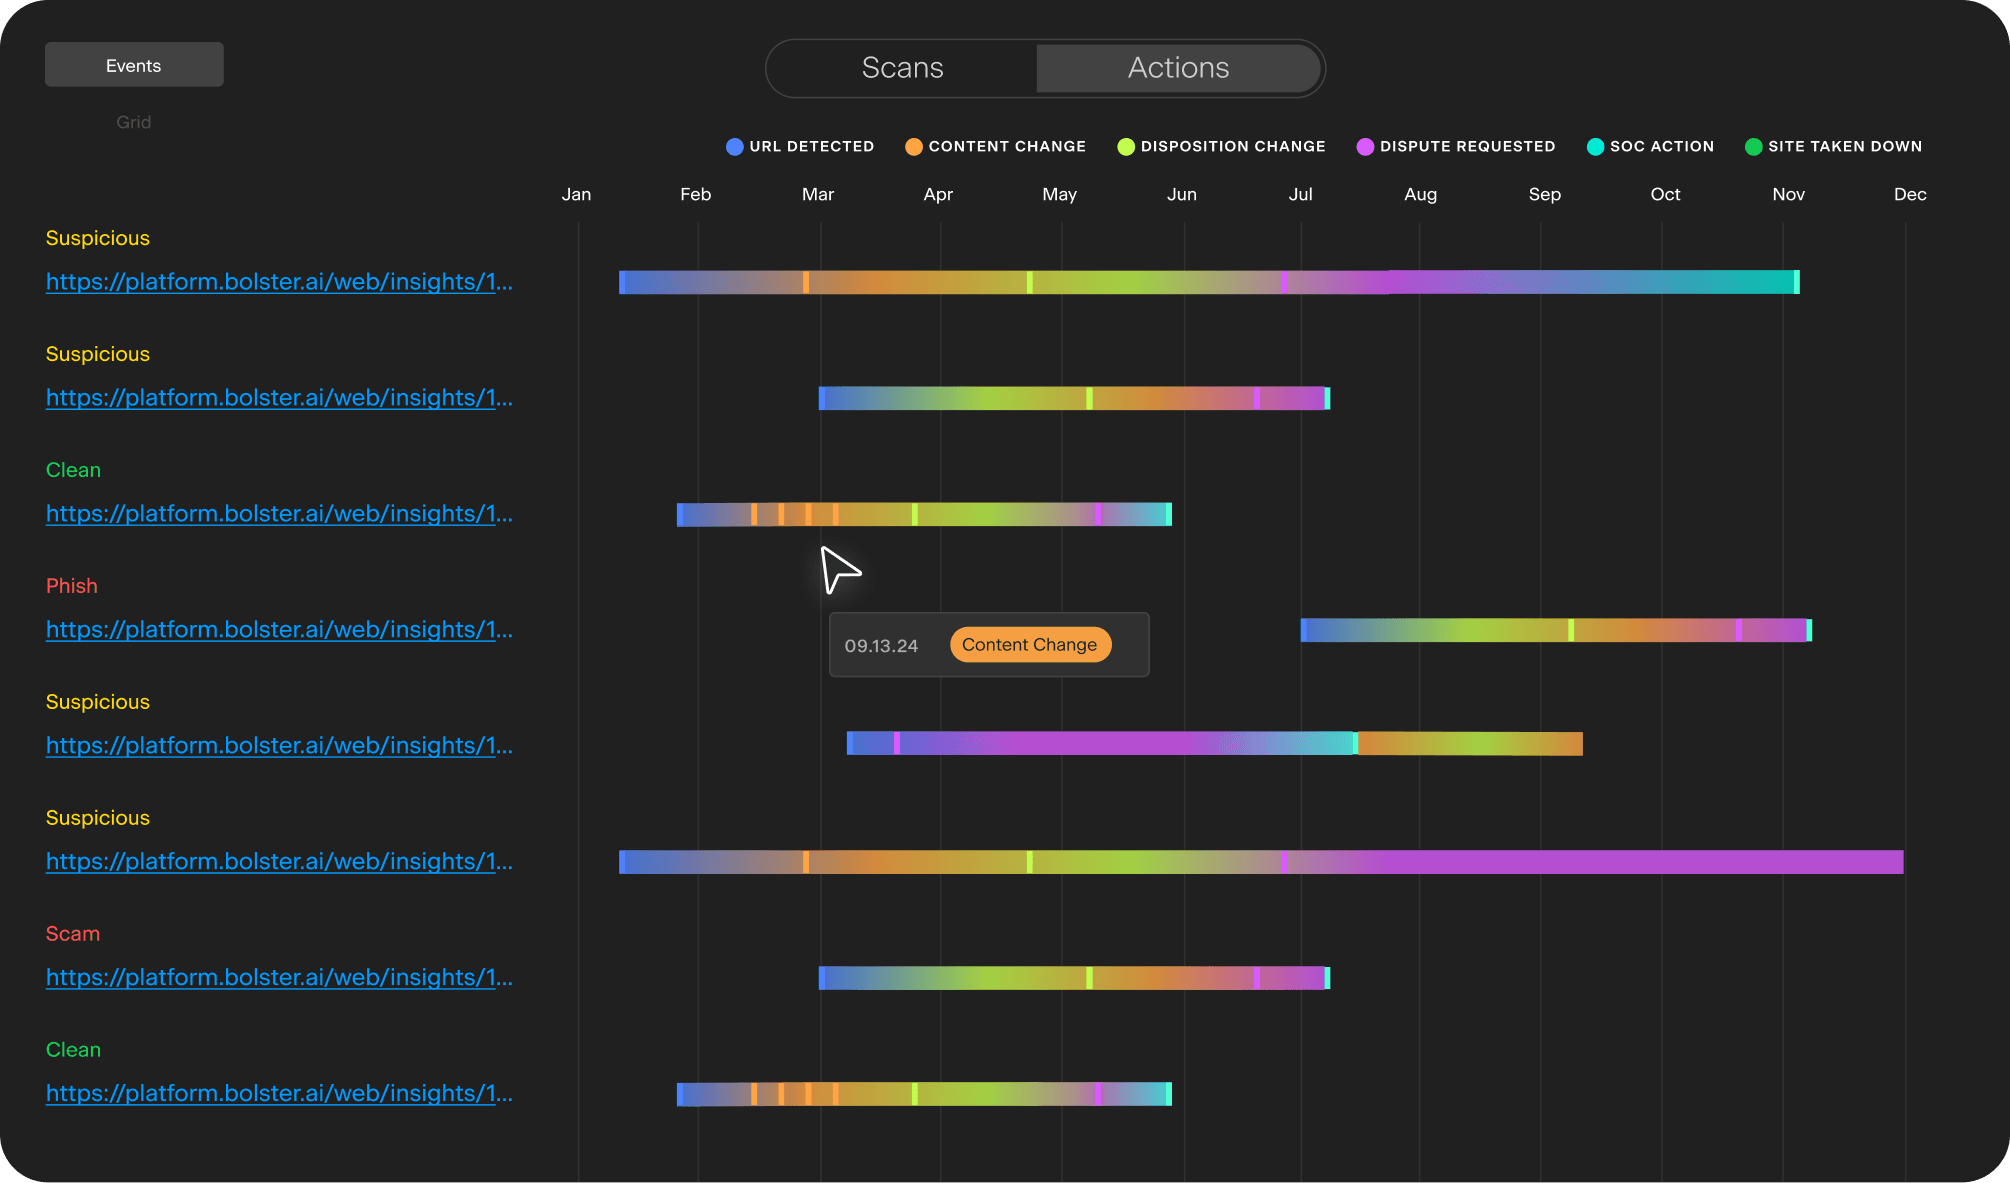Click the Content Change orange legend dot
Screen dimensions: 2010x1183
click(x=913, y=147)
